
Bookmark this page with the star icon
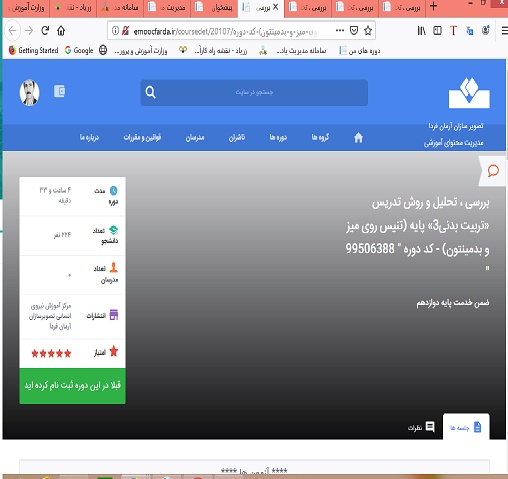368,31
